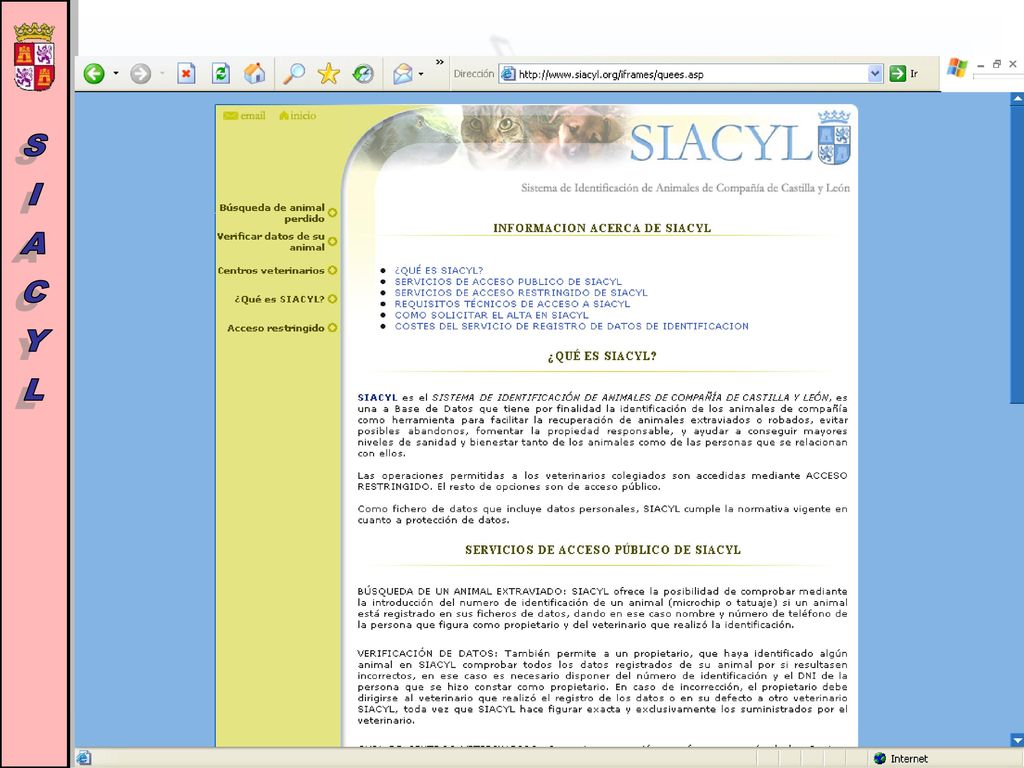Click the SERVICIOS DE ACCESO PÚBLICO DE SIACYL heading

[x=603, y=550]
